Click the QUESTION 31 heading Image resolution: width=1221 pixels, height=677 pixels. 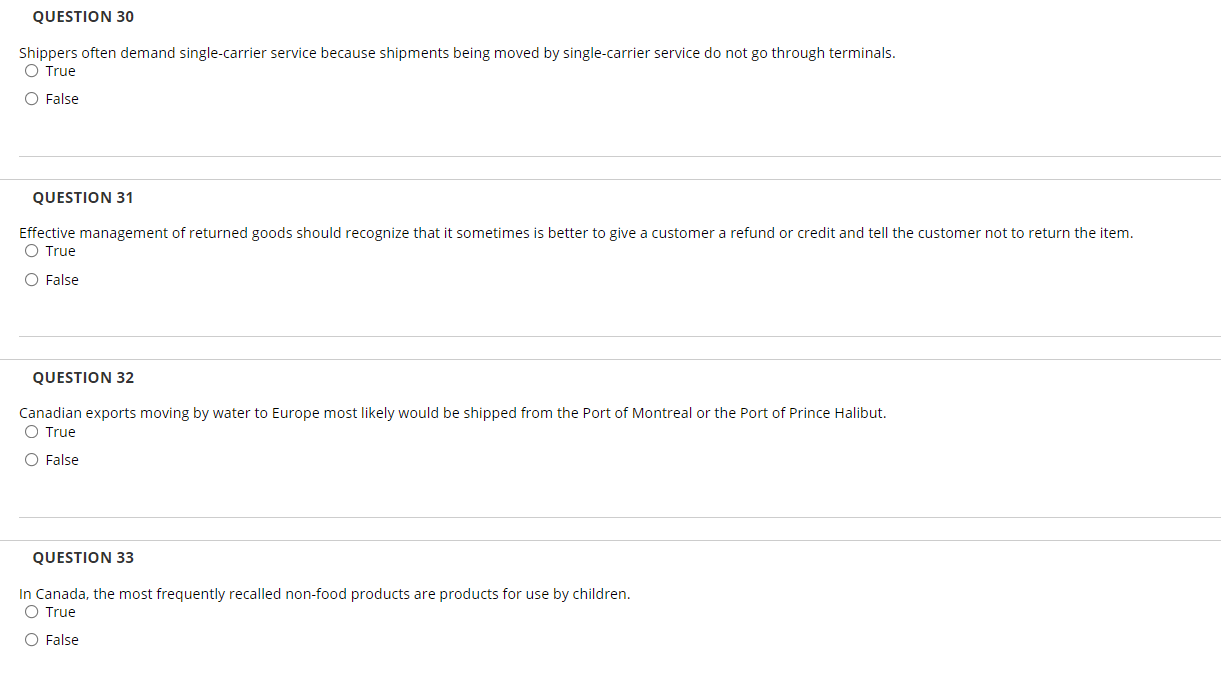82,197
